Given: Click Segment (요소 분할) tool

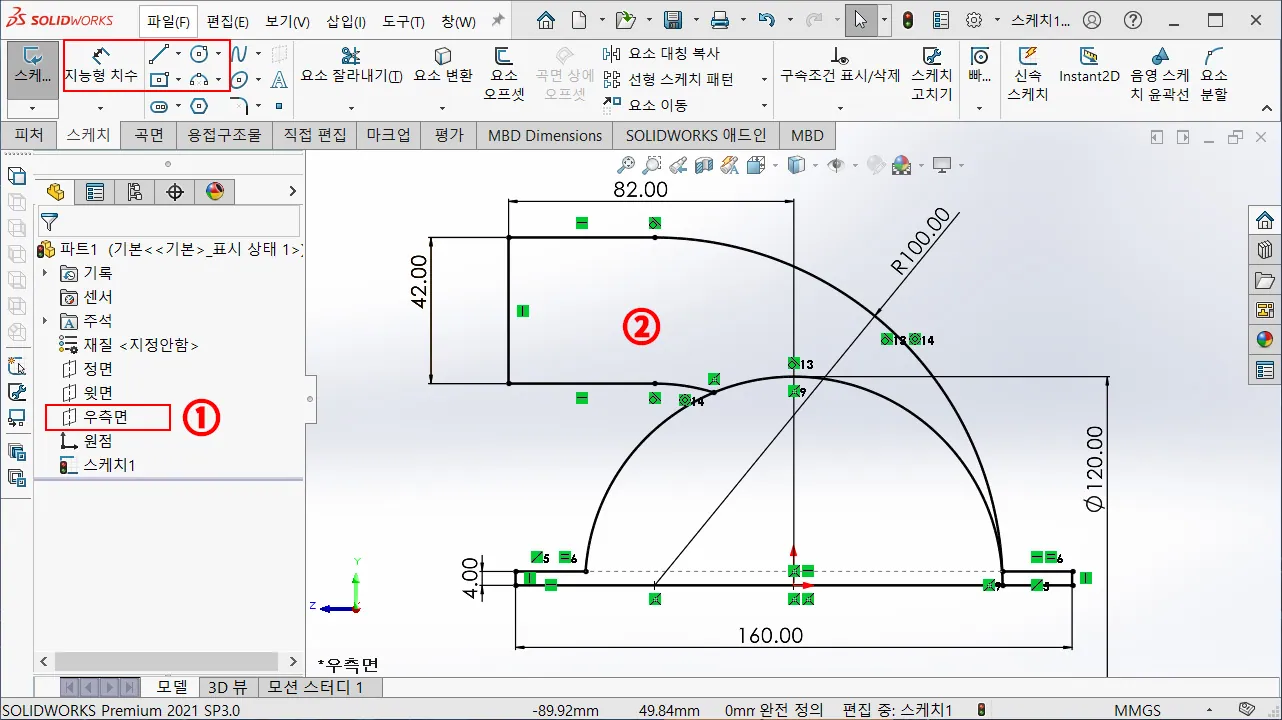Looking at the screenshot, I should [x=1214, y=74].
